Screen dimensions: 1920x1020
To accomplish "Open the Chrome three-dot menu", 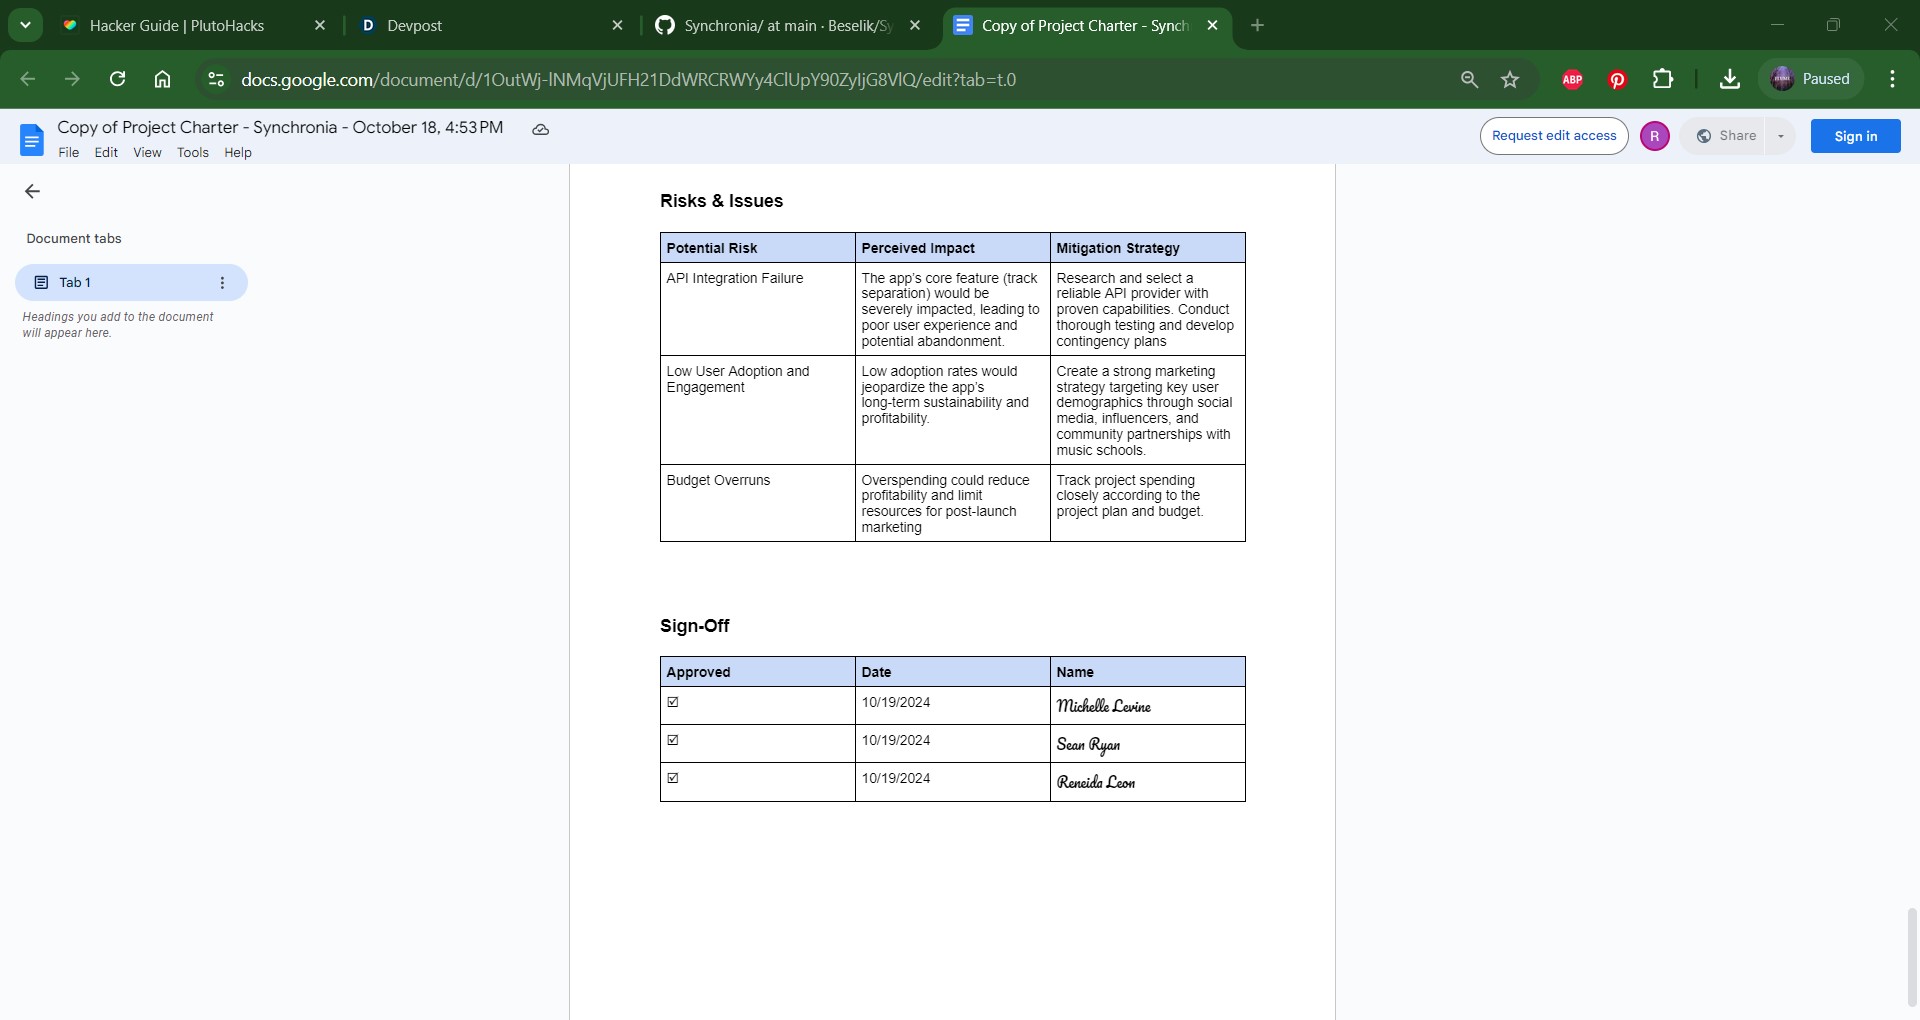I will coord(1892,79).
